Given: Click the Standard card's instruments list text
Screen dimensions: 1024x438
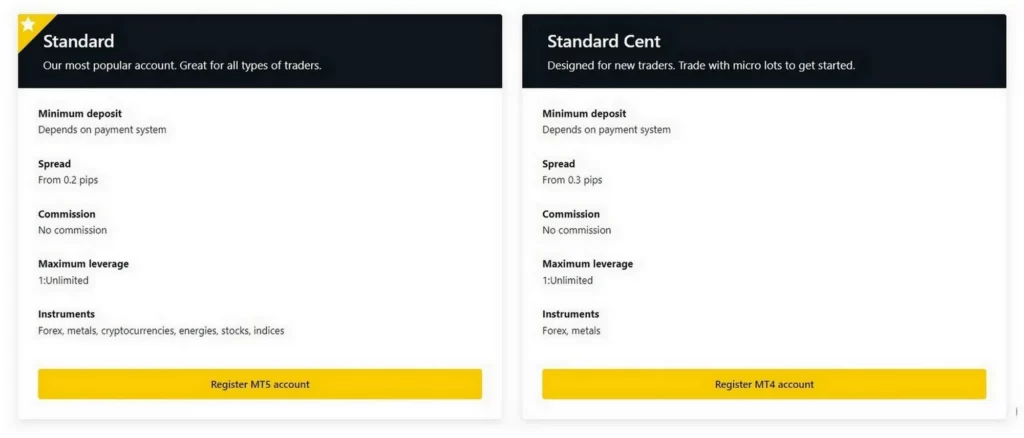Looking at the screenshot, I should click(161, 330).
